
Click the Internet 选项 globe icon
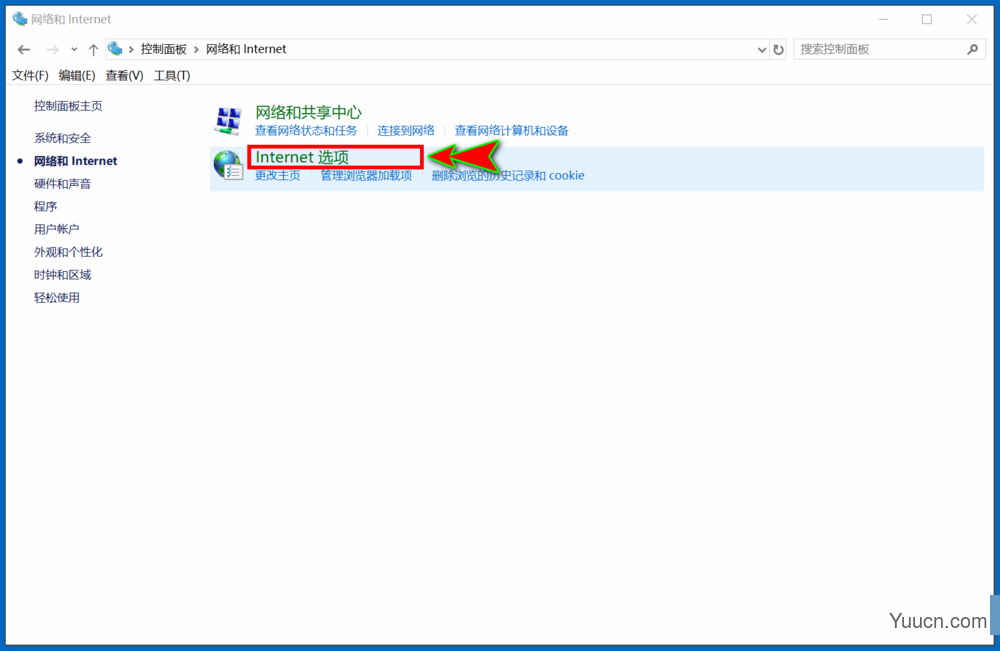tap(228, 165)
